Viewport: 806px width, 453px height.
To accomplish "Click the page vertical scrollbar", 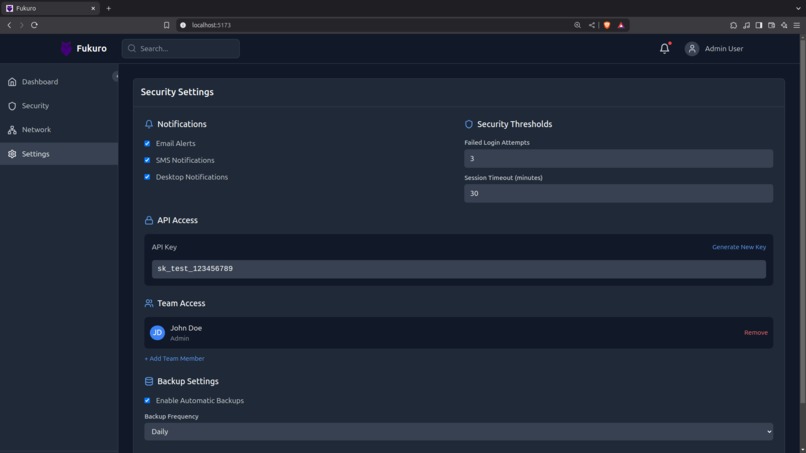I will click(802, 221).
